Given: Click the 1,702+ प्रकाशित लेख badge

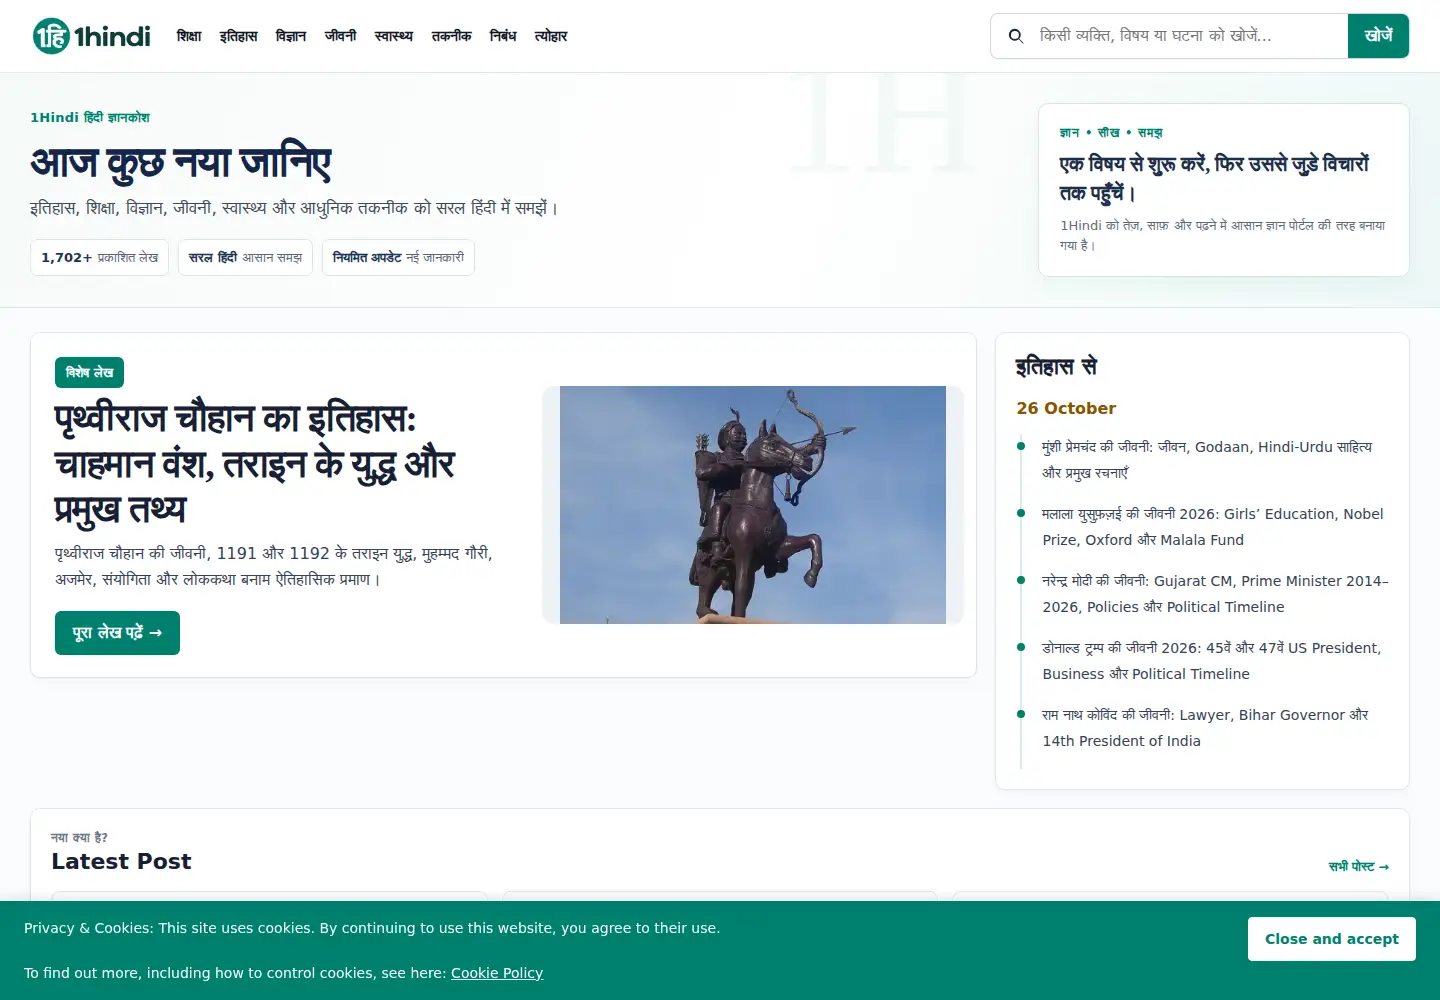Looking at the screenshot, I should (x=100, y=257).
